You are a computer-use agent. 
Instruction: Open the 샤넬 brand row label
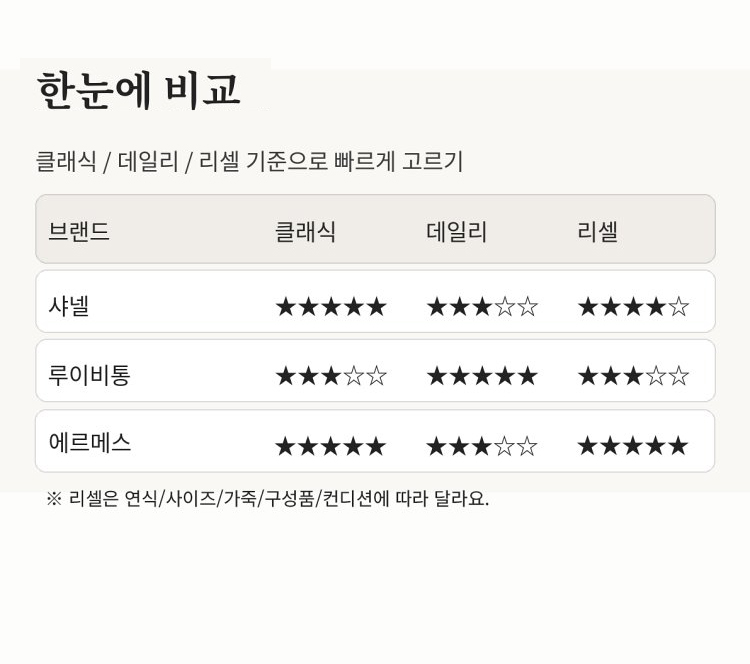click(x=69, y=306)
